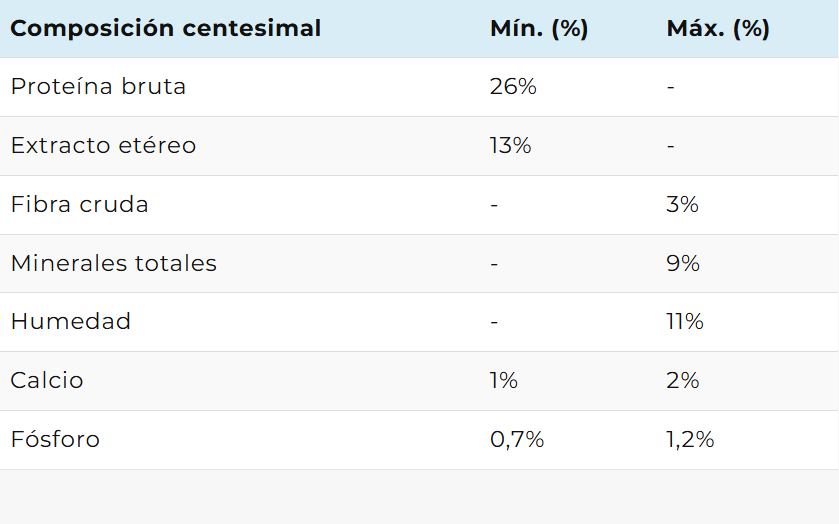Screen dimensions: 839x524
Task: Click the 0,7% minimum value for Fósforo
Action: [x=517, y=440]
